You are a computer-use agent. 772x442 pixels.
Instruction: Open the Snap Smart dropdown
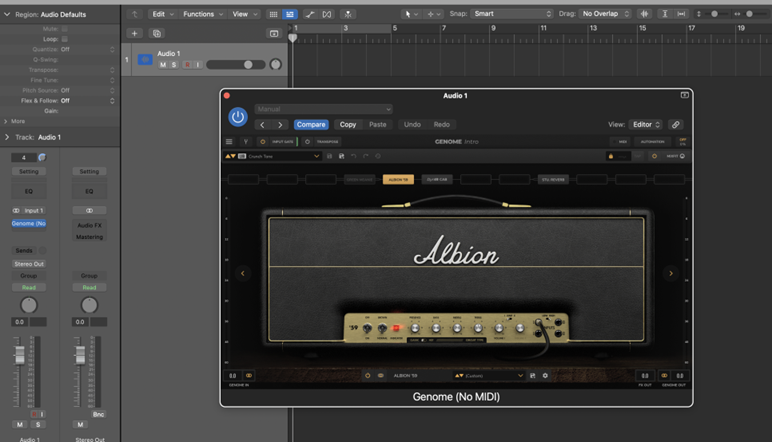tap(512, 14)
